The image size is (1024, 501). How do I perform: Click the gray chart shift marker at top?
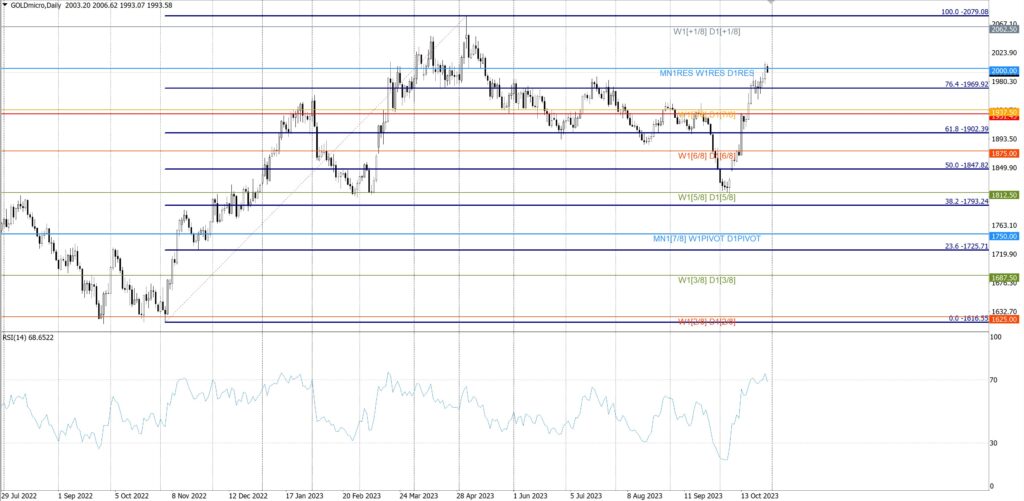click(771, 3)
